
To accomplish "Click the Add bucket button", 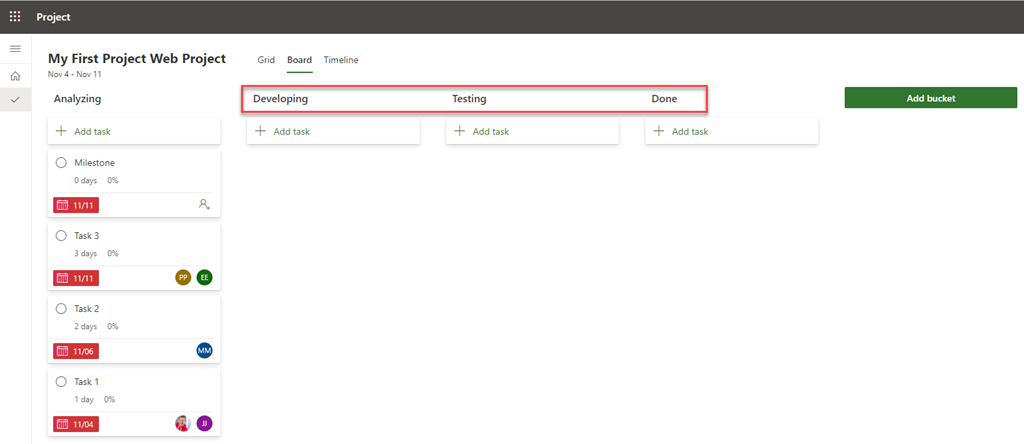I will (x=930, y=98).
